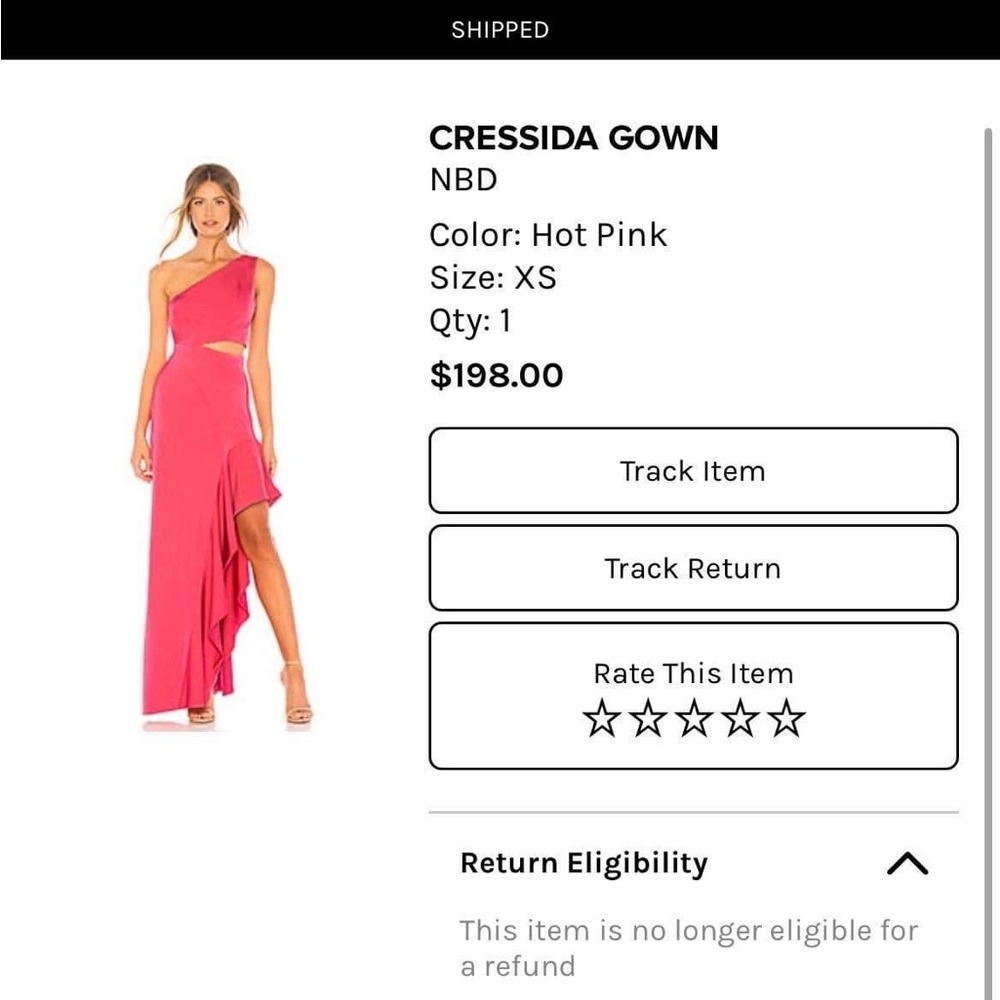The image size is (1000, 1000).
Task: Click the first empty star outline
Action: (x=601, y=719)
